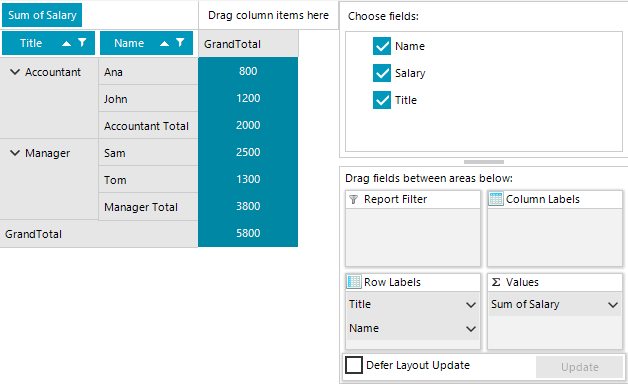Open the Name dropdown in Row Labels
628x384 pixels.
click(x=471, y=329)
